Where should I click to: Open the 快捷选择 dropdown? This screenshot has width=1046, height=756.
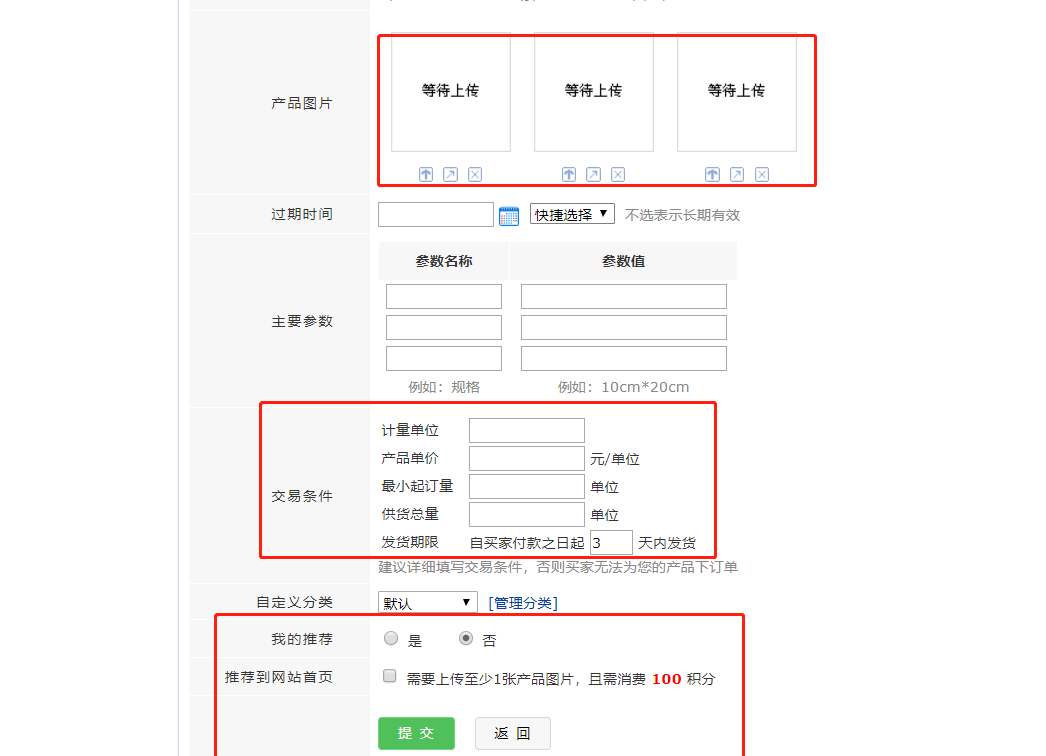pos(572,214)
